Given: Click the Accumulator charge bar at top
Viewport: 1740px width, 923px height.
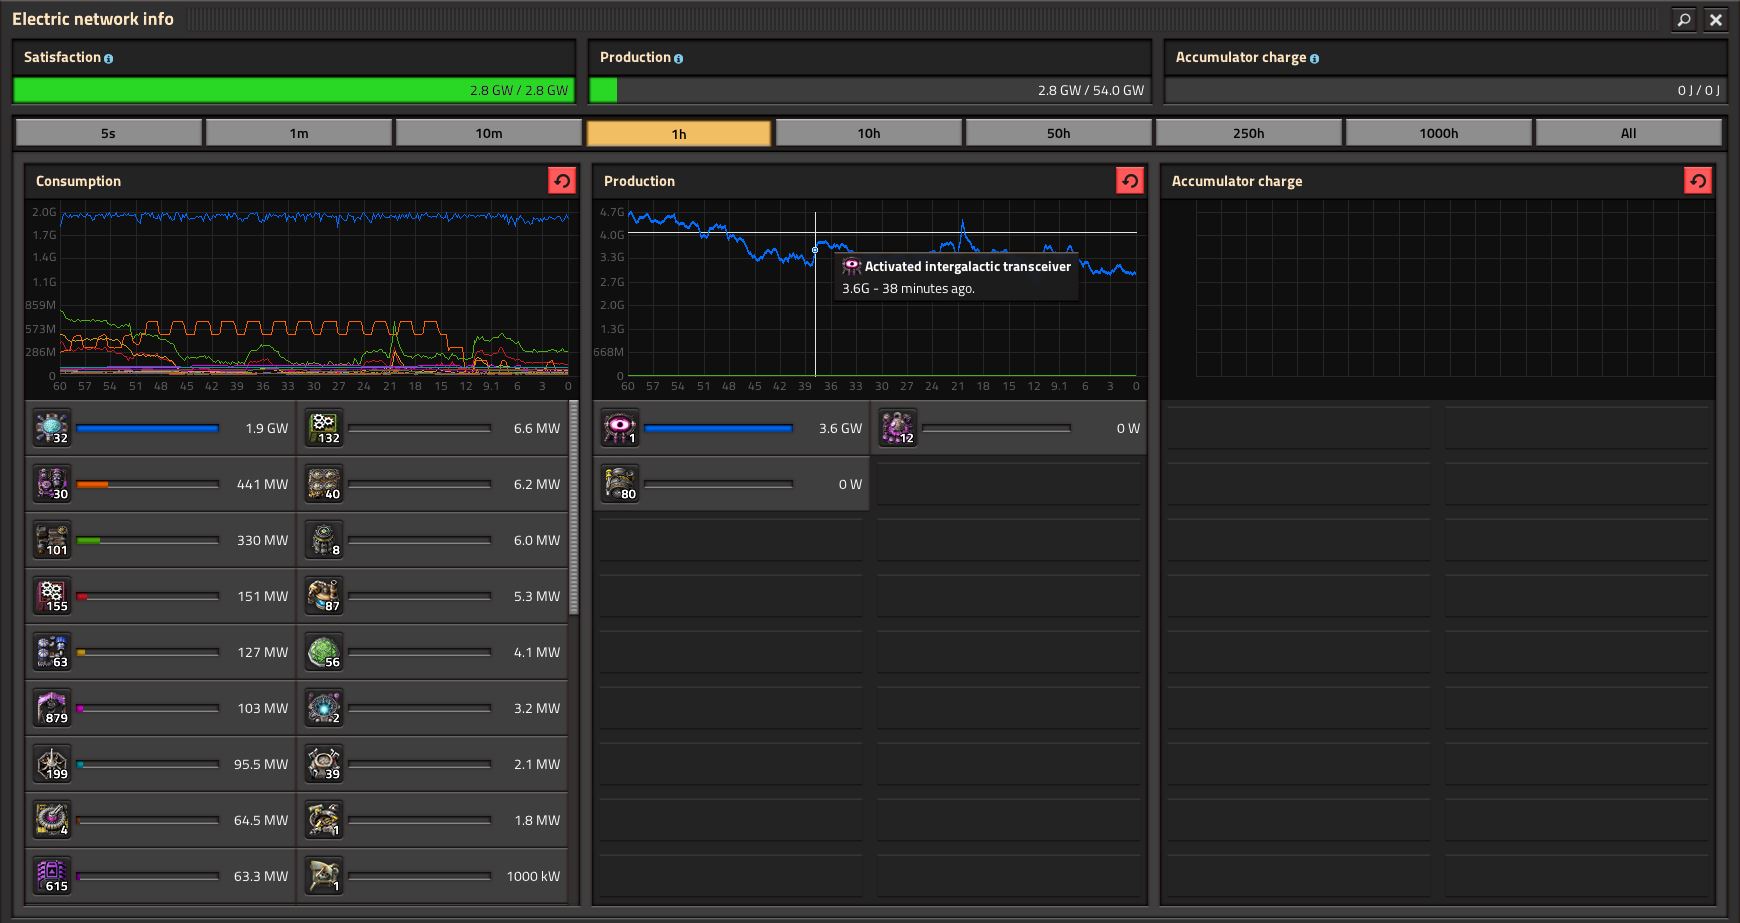Looking at the screenshot, I should coord(1446,90).
